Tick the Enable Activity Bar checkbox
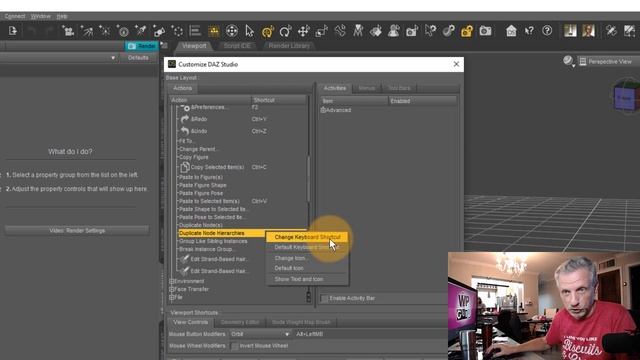This screenshot has height=360, width=640. point(324,298)
